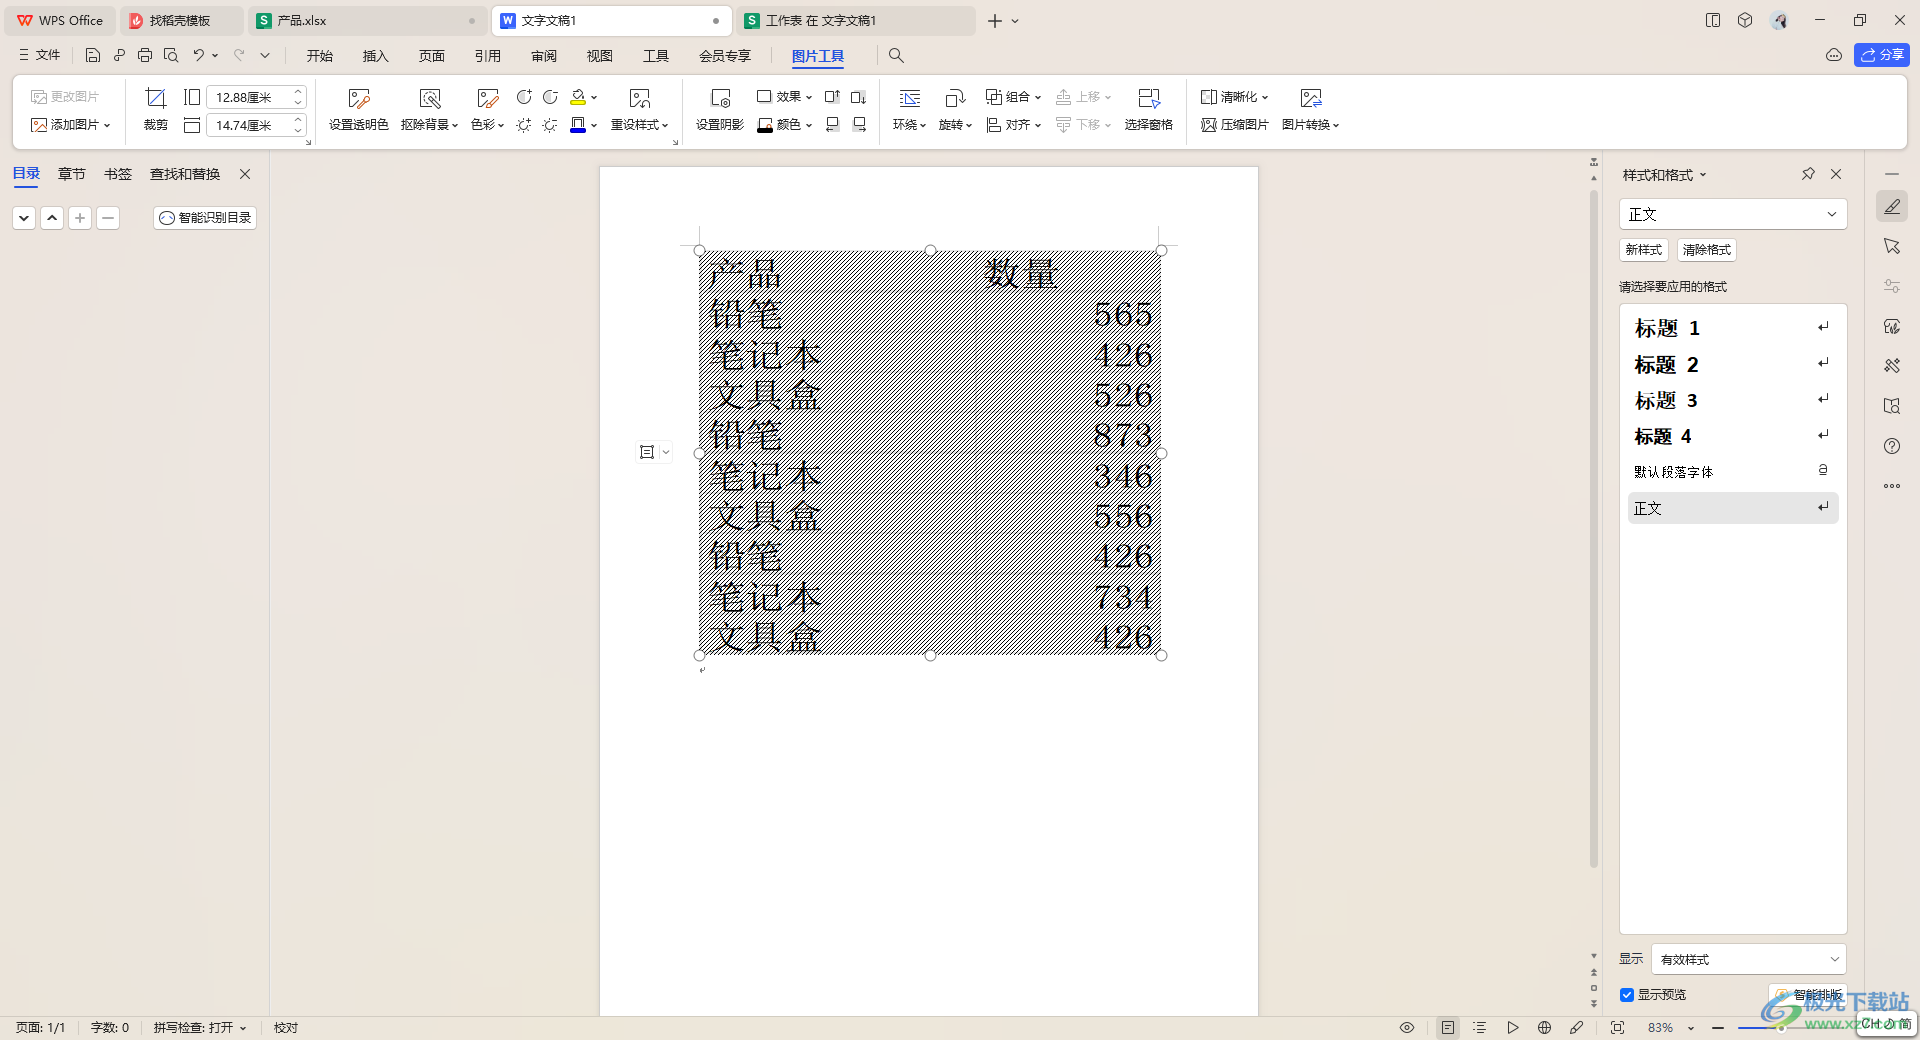Increase image brightness icon
Image resolution: width=1920 pixels, height=1040 pixels.
coord(524,125)
